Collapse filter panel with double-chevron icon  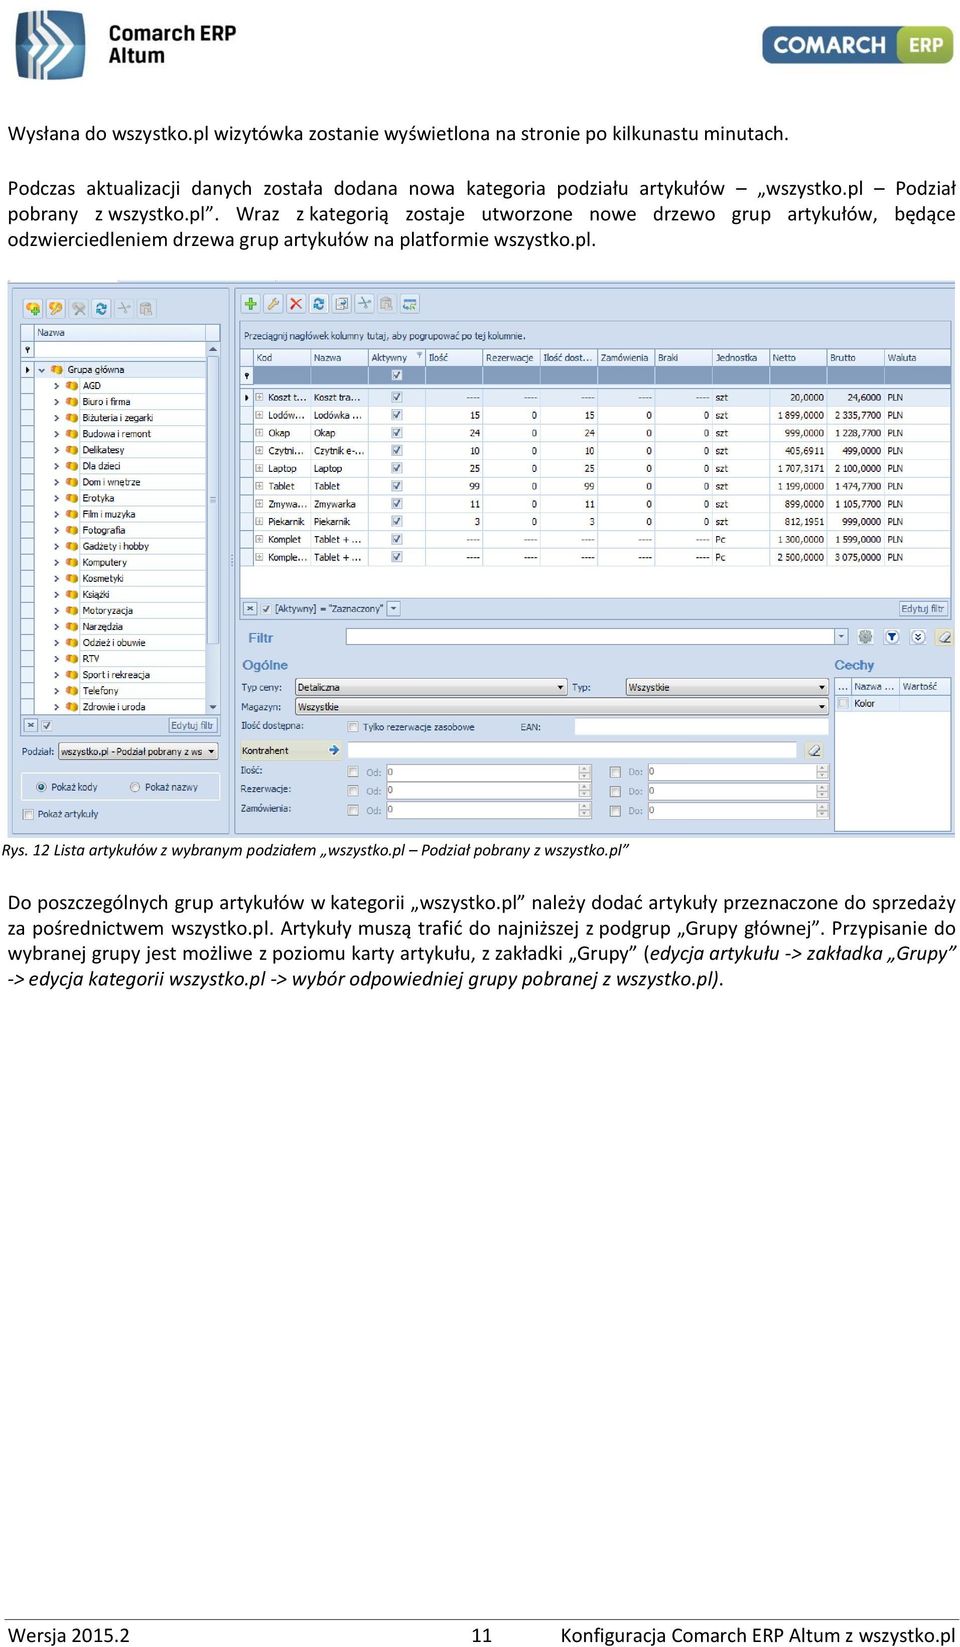click(x=918, y=637)
